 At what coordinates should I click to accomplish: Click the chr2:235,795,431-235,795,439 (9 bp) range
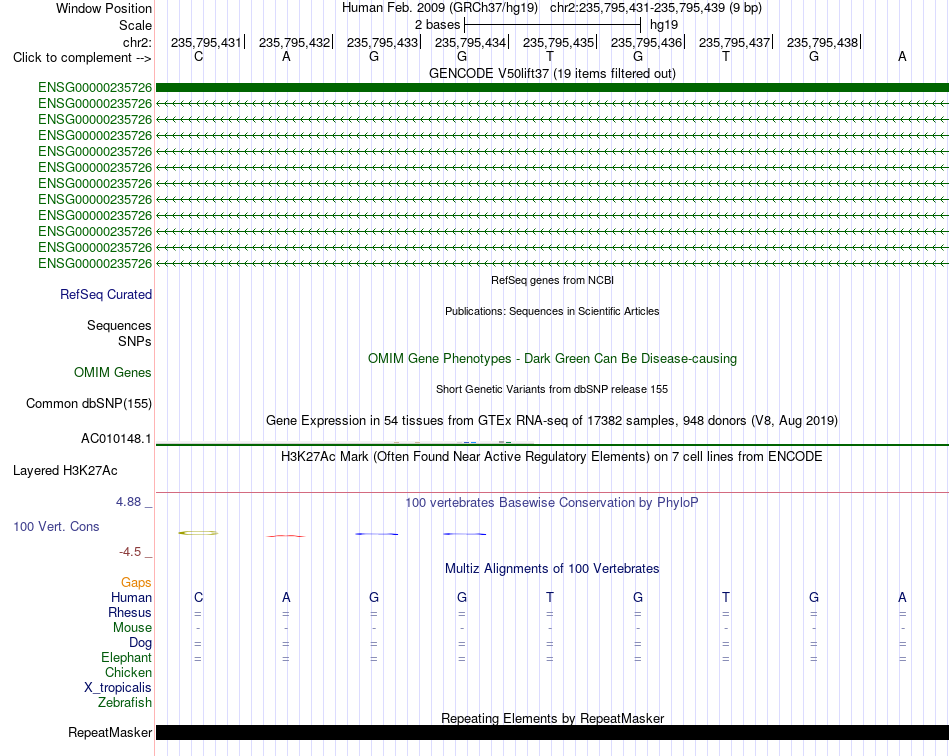coord(656,8)
